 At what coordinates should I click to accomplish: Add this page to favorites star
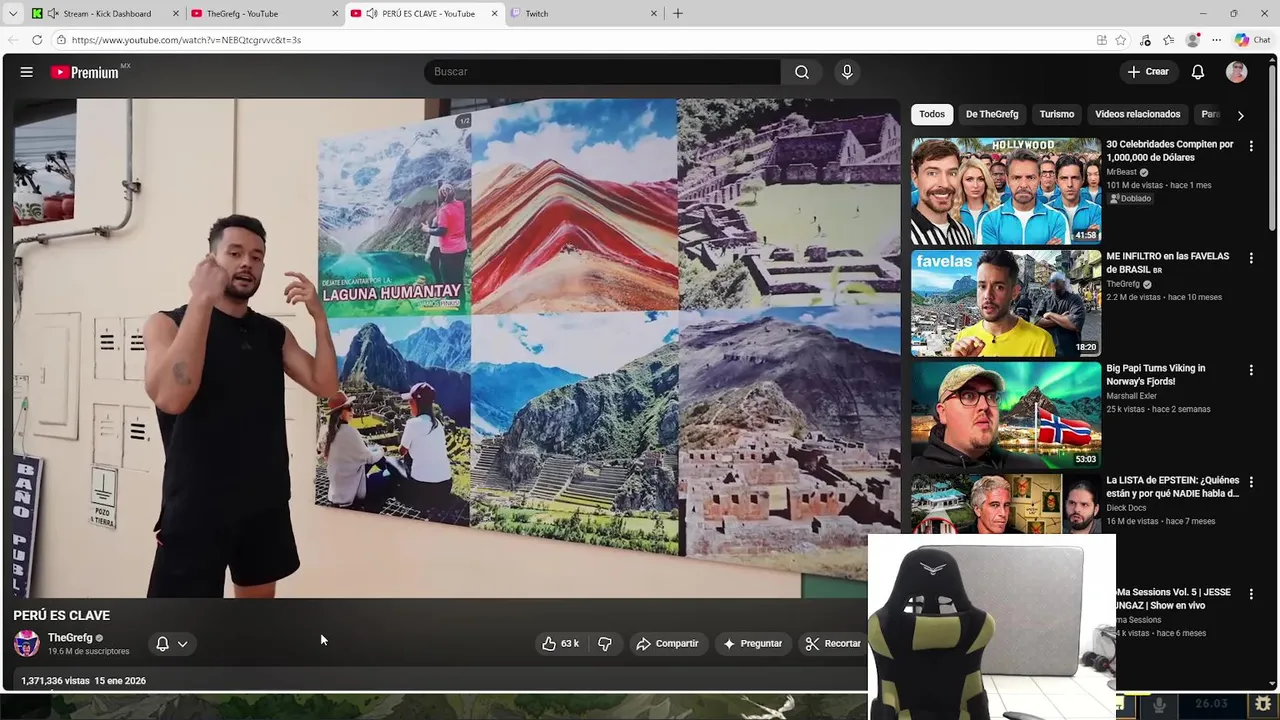click(1121, 40)
